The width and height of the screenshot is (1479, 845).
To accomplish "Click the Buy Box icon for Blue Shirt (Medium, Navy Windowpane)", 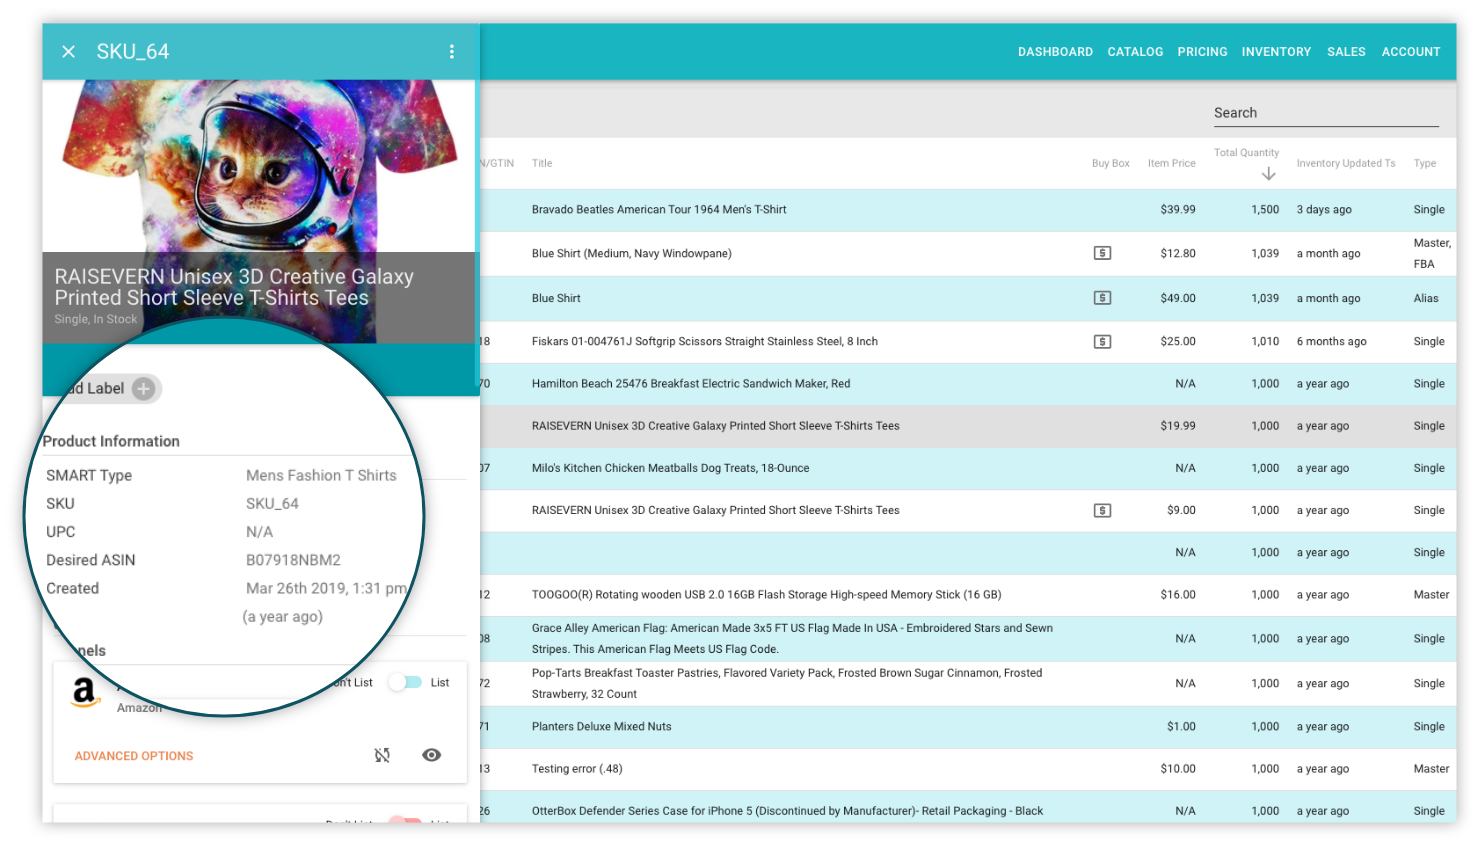I will (x=1102, y=254).
